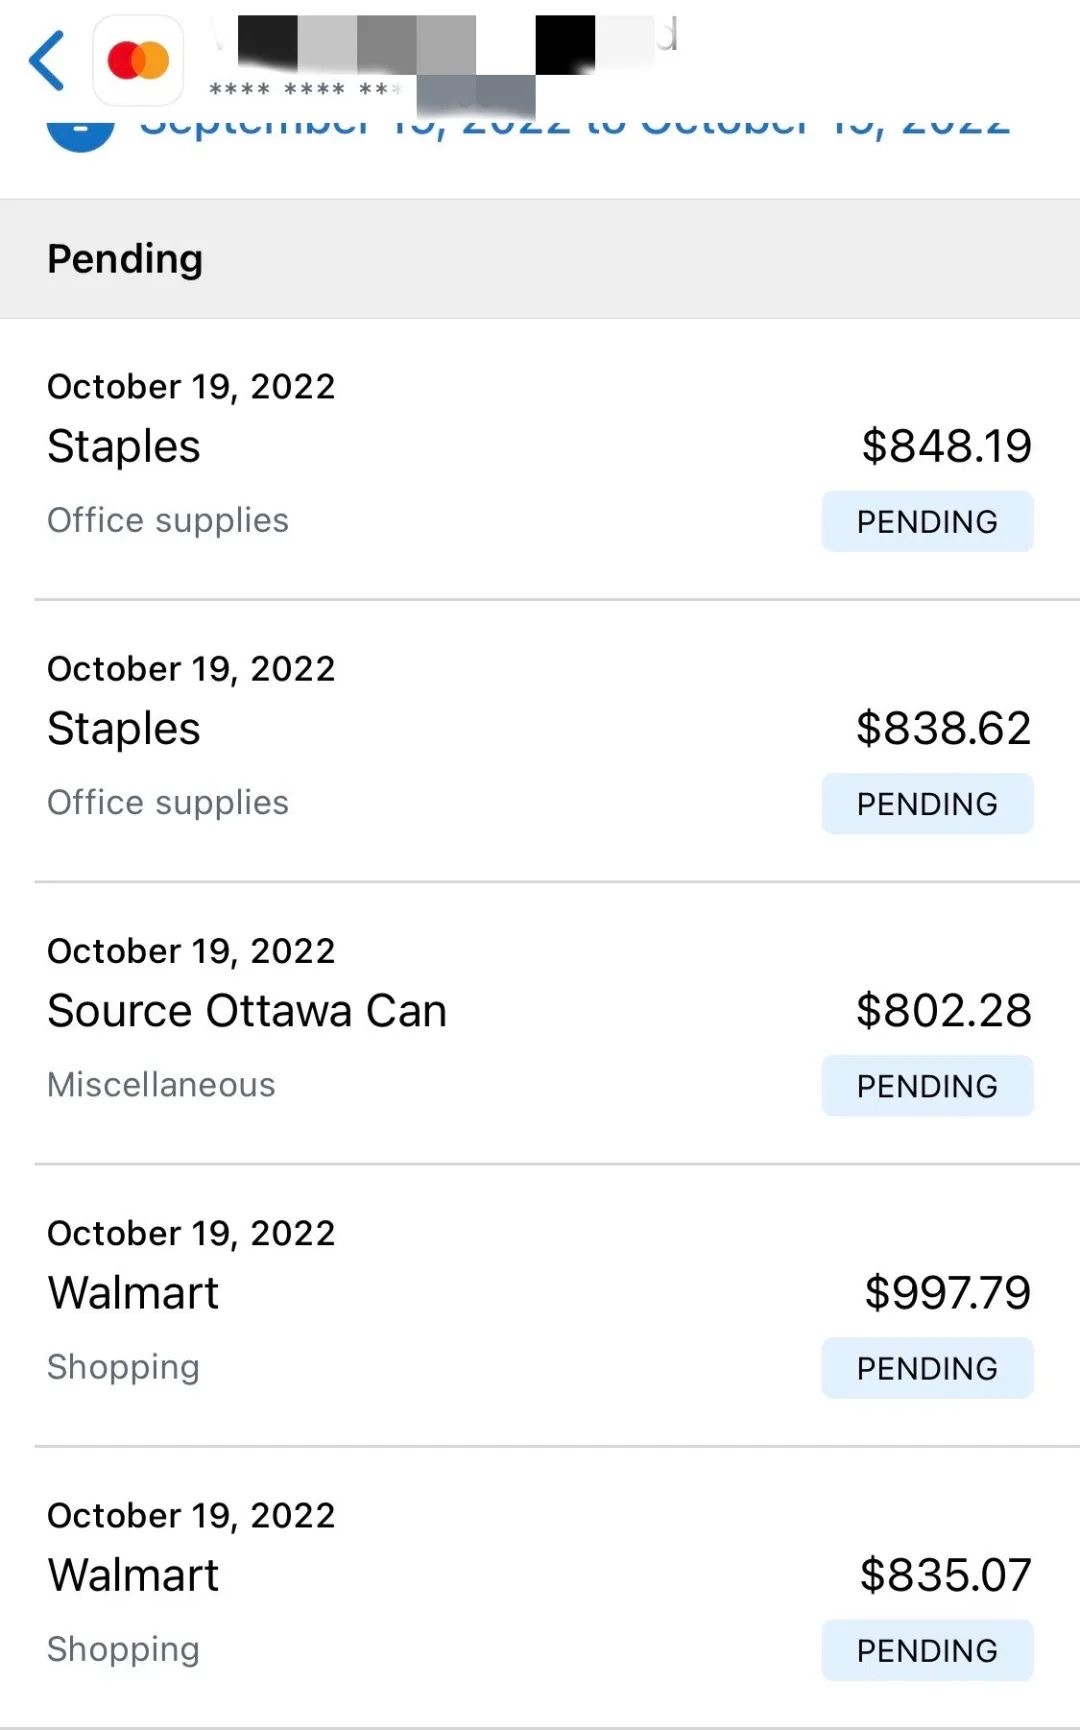Tap the blue circle icon beside date range

(x=80, y=133)
